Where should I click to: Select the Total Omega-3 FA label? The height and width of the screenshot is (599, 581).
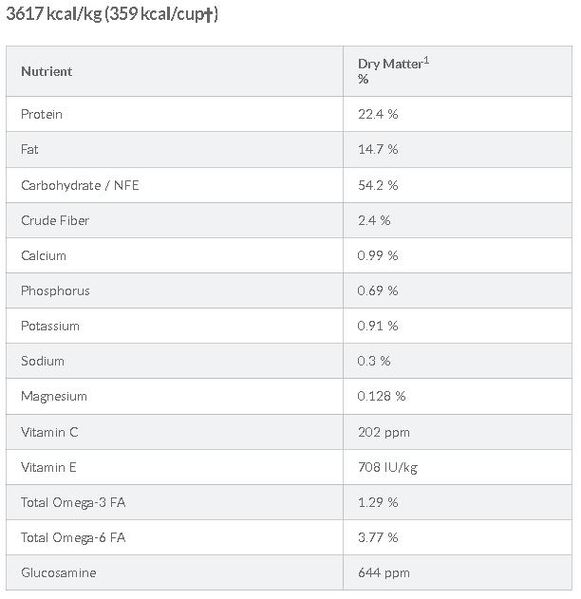click(x=73, y=502)
